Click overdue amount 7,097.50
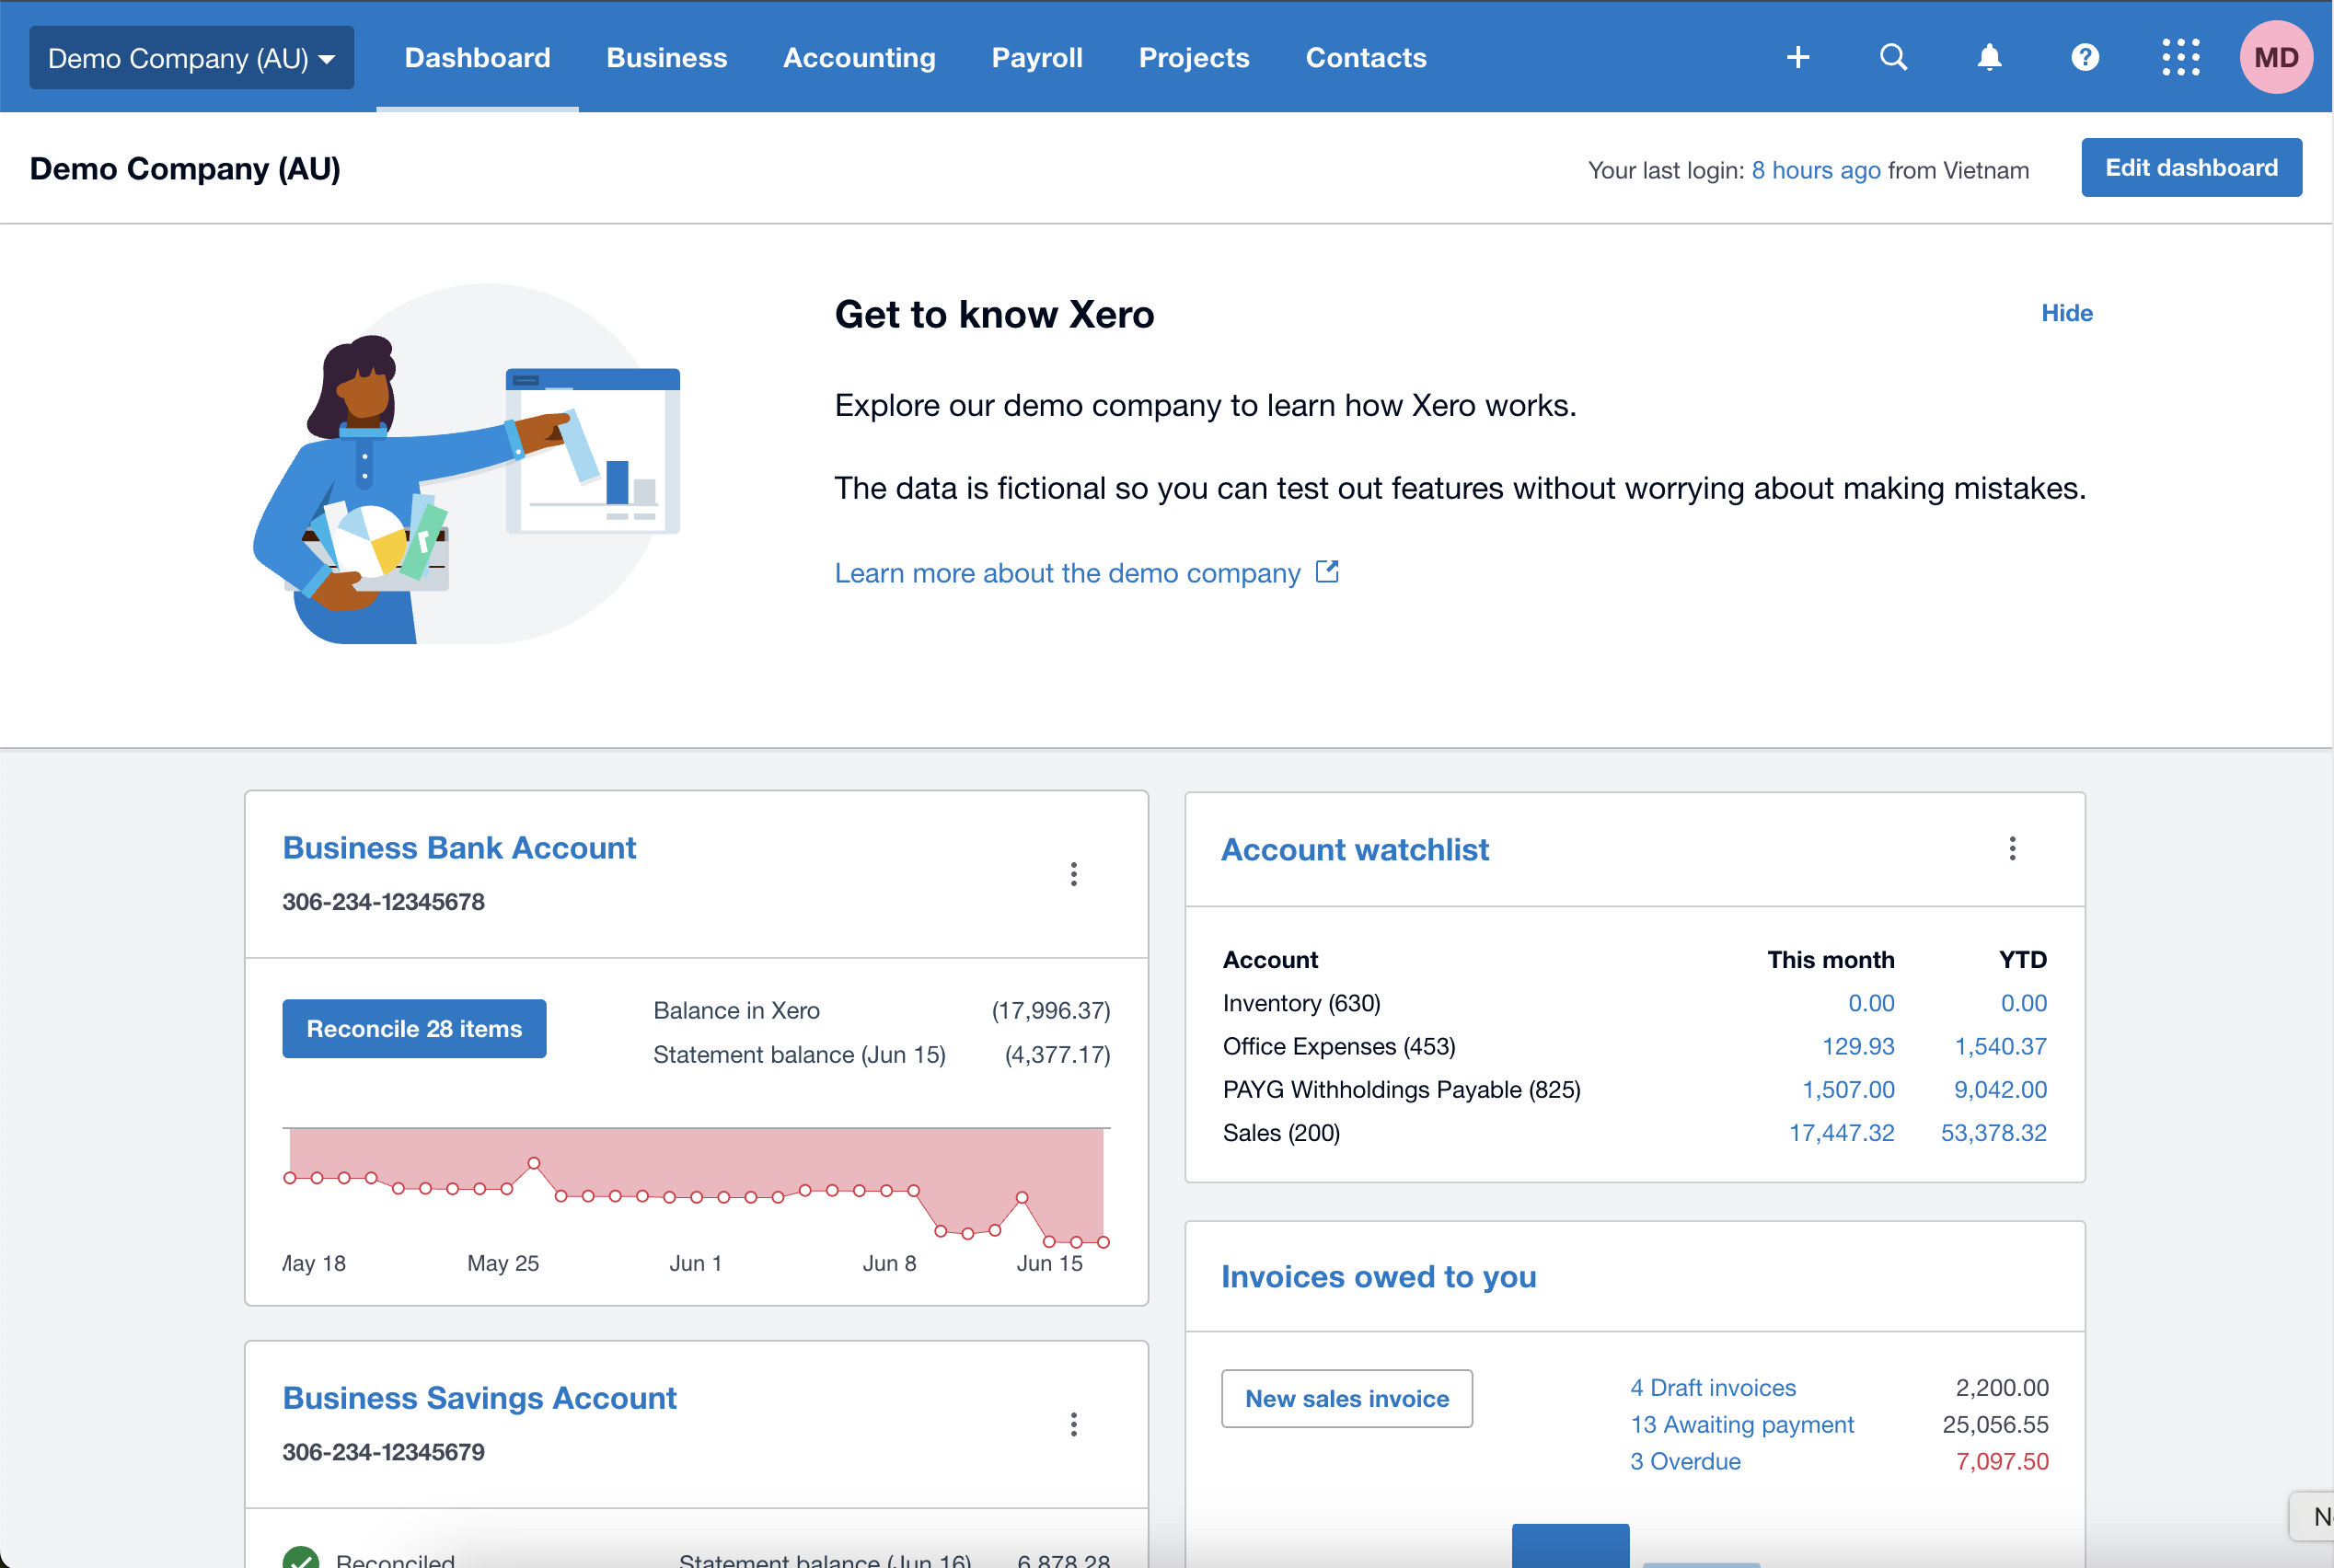2334x1568 pixels. point(2001,1461)
